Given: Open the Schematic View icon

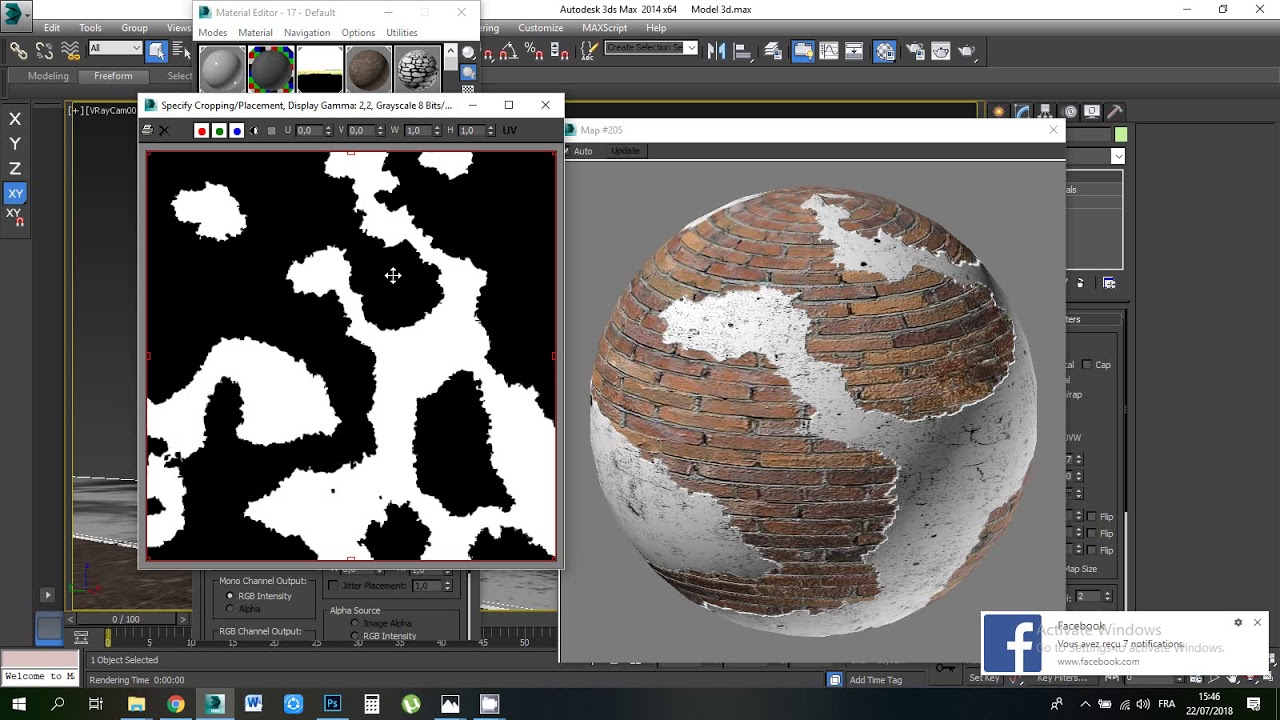Looking at the screenshot, I should pyautogui.click(x=854, y=51).
